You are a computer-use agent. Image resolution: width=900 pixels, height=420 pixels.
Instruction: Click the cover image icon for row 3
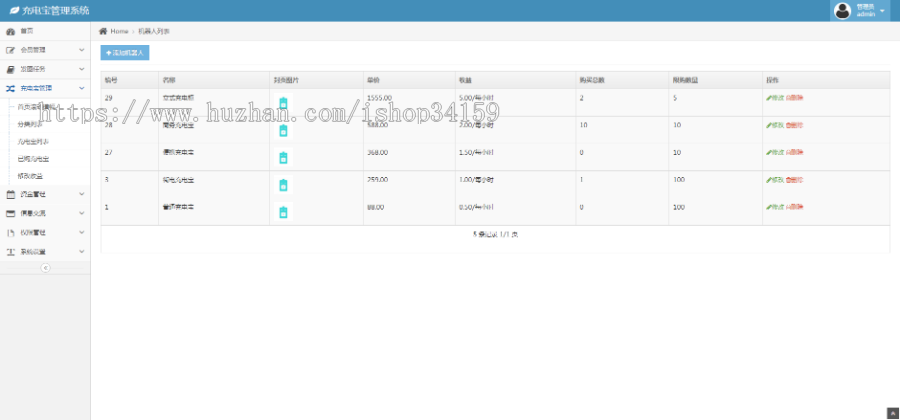pyautogui.click(x=283, y=184)
